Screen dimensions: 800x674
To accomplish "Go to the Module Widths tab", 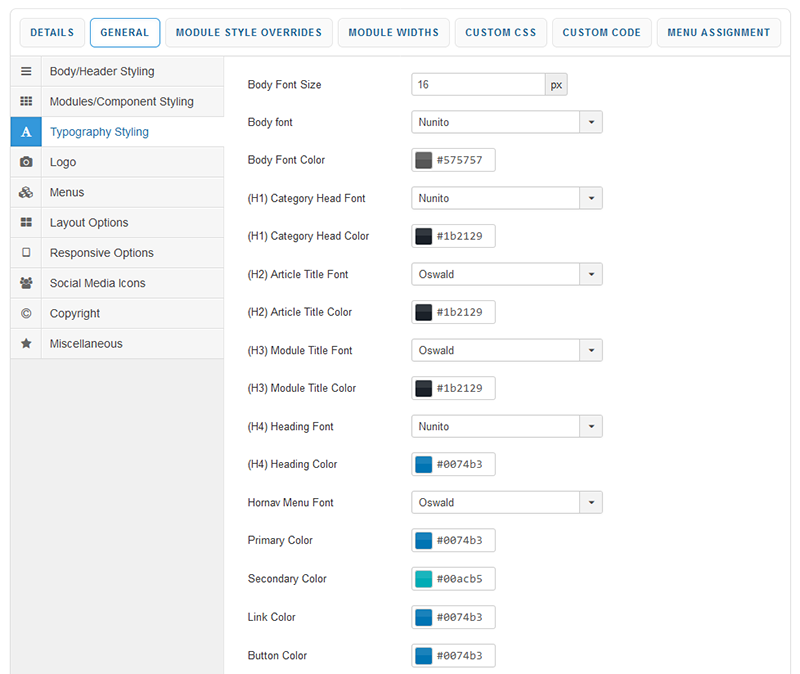I will pos(393,33).
